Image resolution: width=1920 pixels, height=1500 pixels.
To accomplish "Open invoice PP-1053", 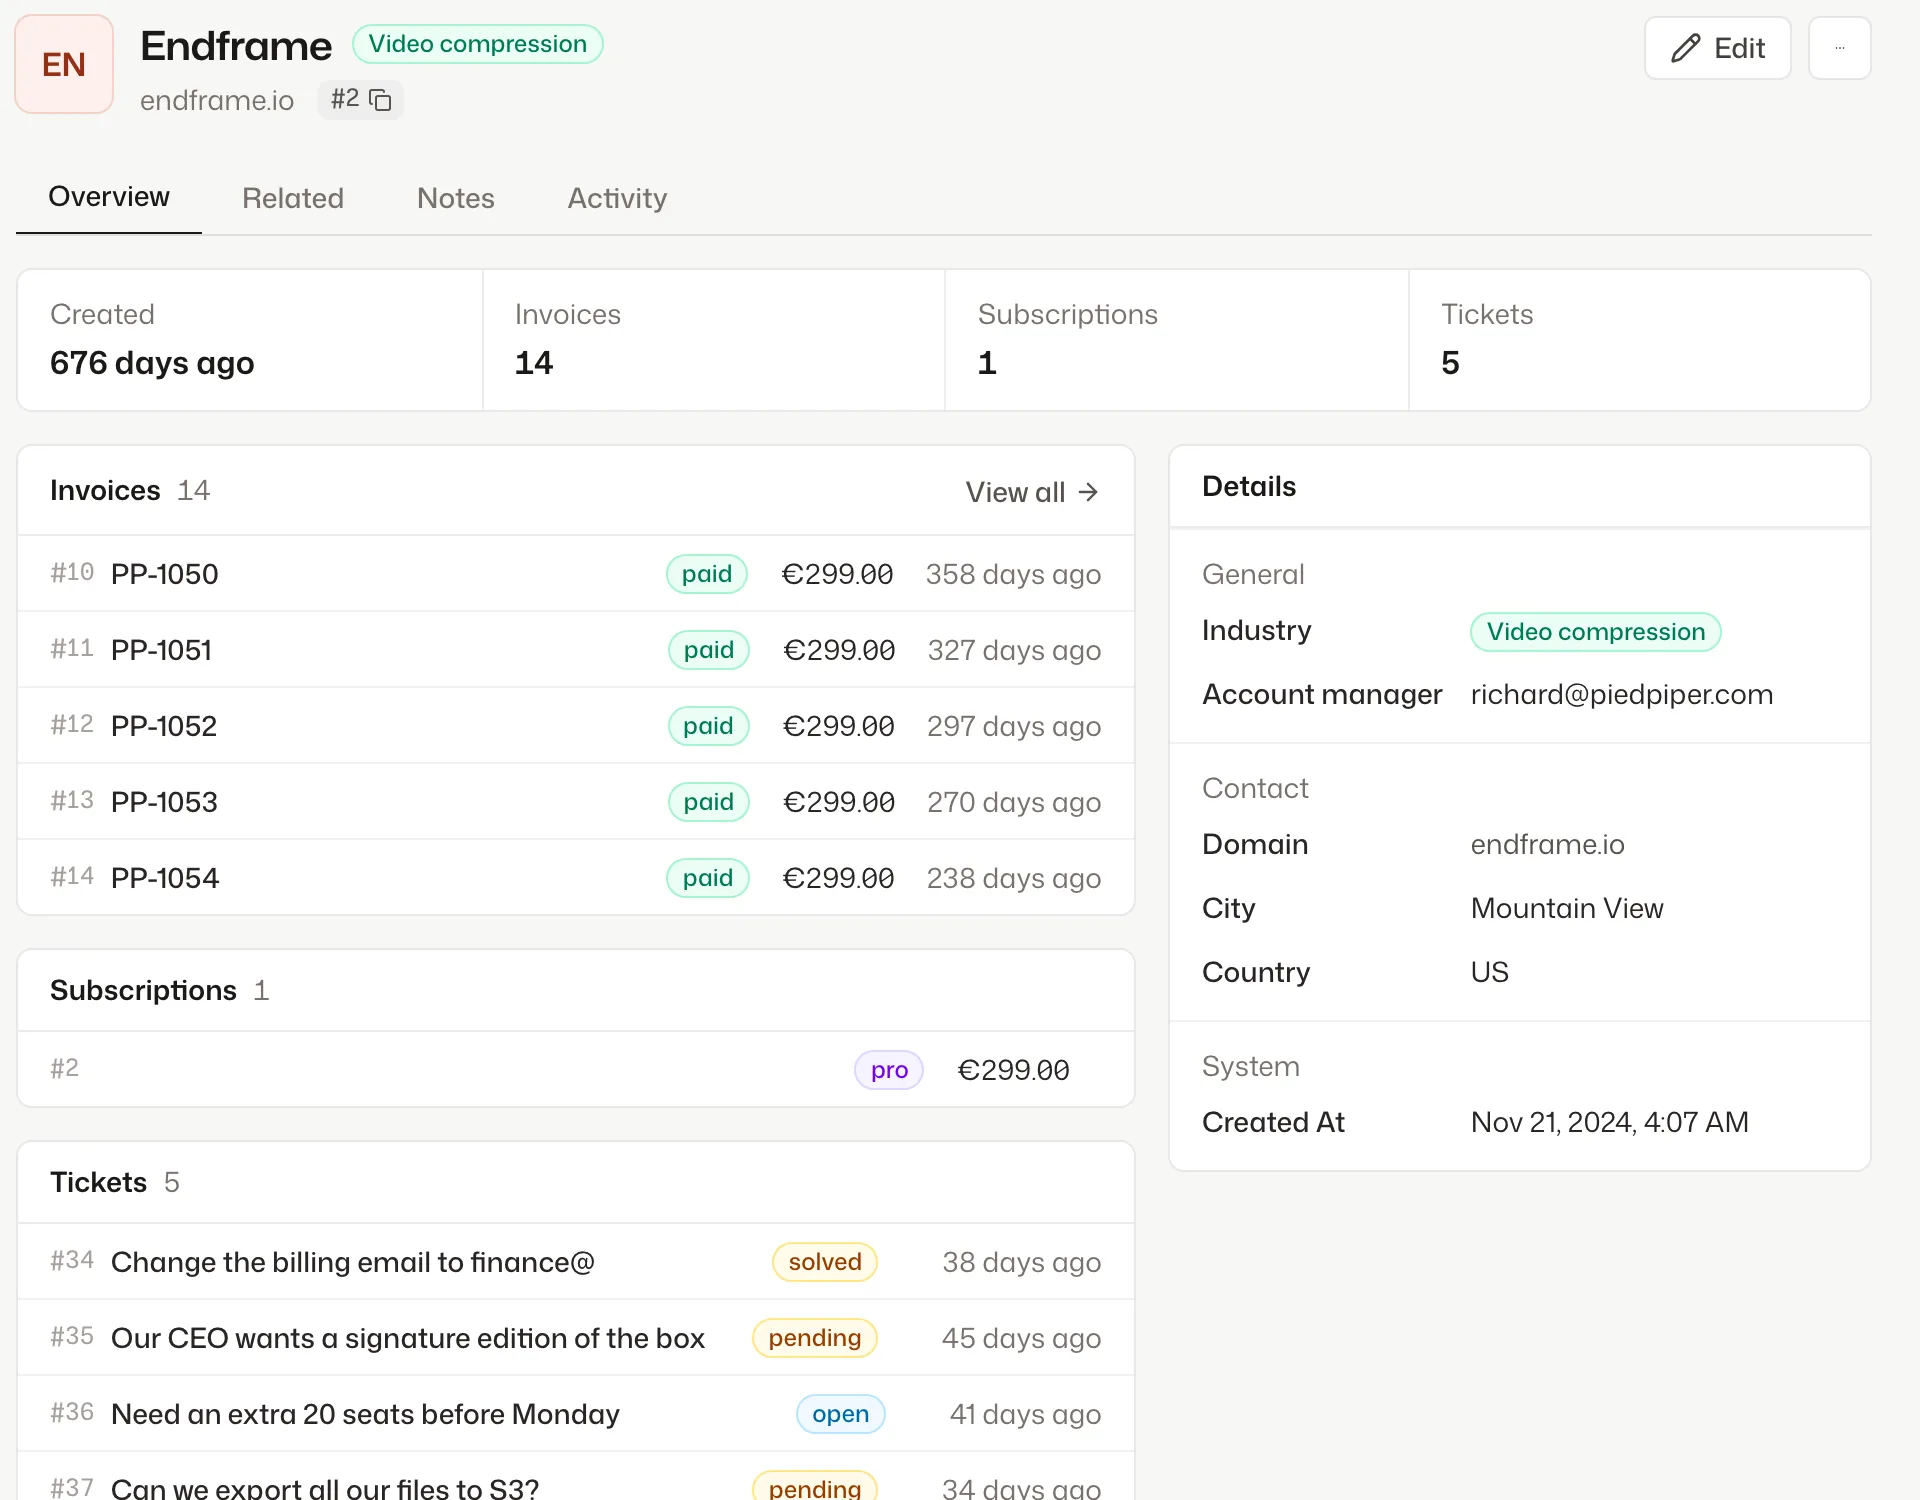I will pos(576,802).
